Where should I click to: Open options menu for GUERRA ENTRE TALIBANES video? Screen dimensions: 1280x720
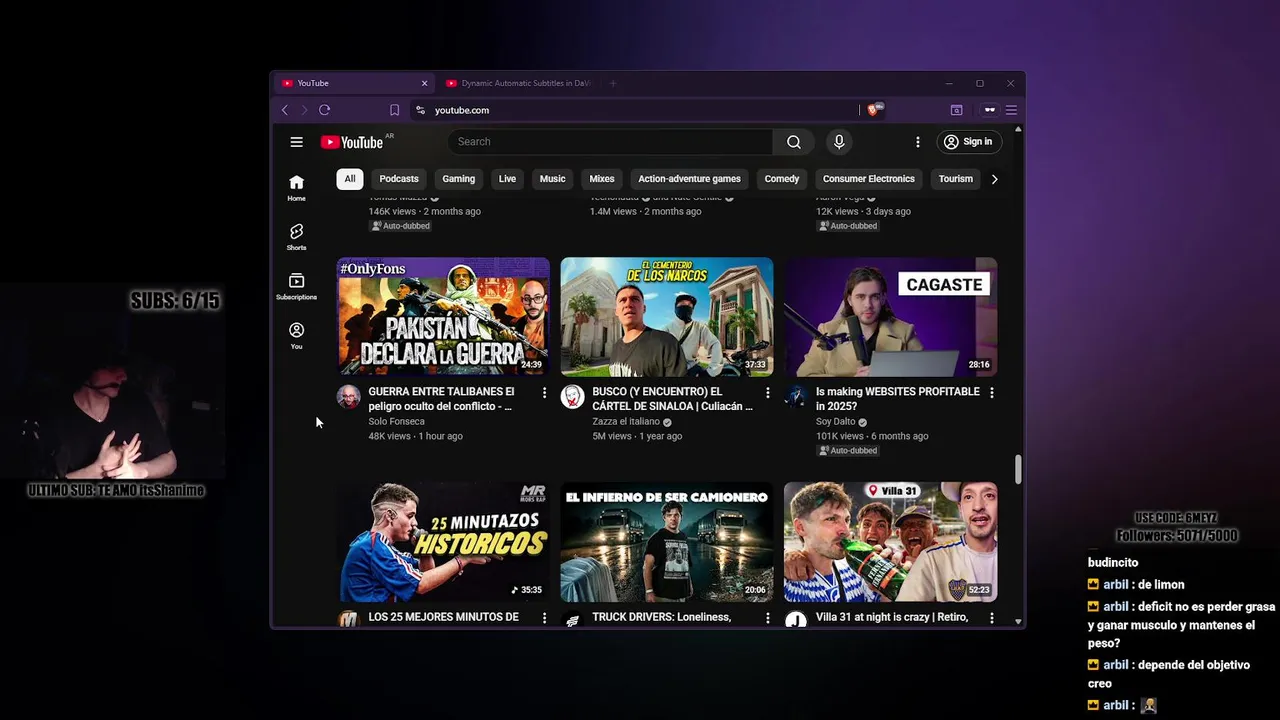(544, 393)
